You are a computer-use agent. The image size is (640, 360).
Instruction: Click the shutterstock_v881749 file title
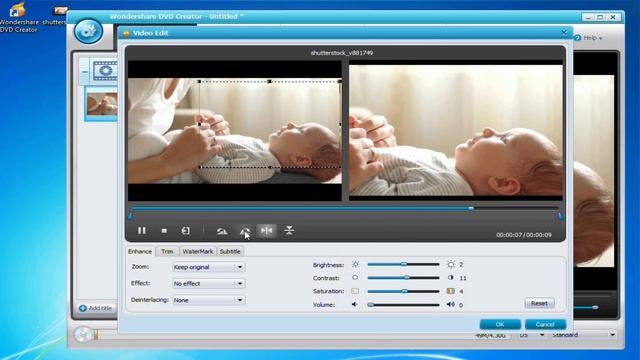[342, 53]
